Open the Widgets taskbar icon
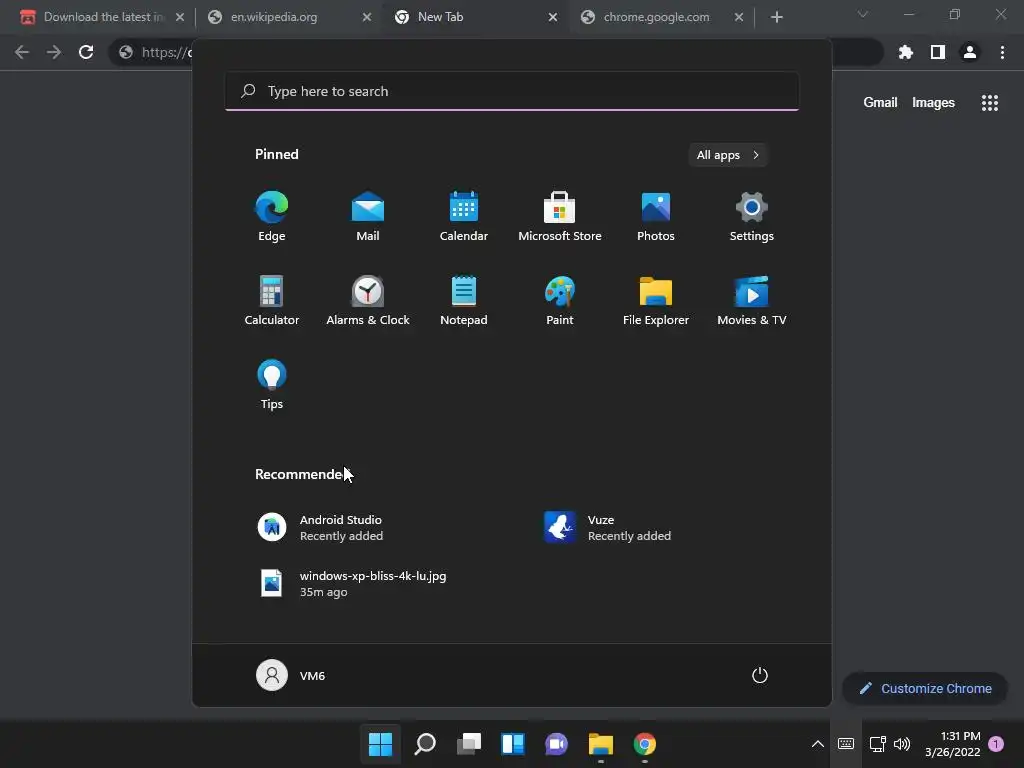The width and height of the screenshot is (1024, 768). click(513, 743)
